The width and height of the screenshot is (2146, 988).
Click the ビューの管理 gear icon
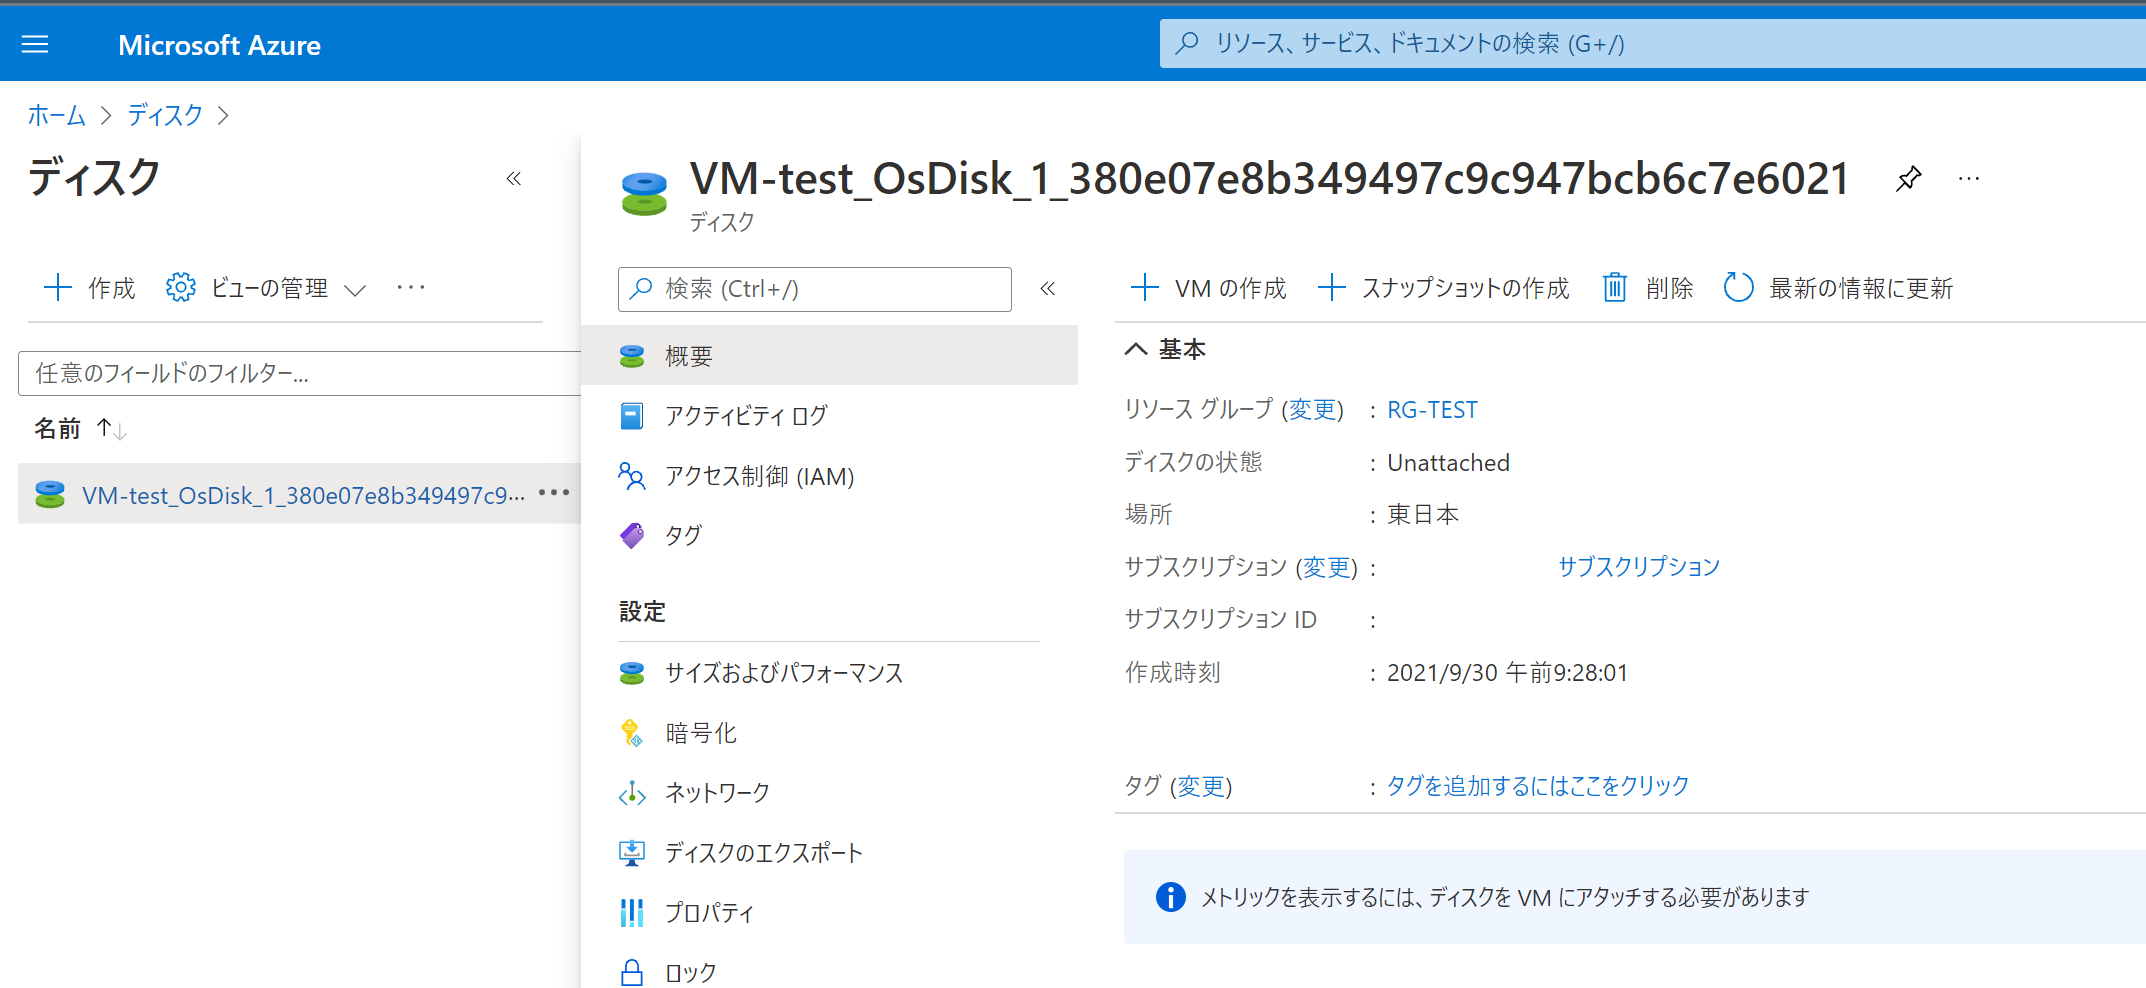(x=181, y=288)
